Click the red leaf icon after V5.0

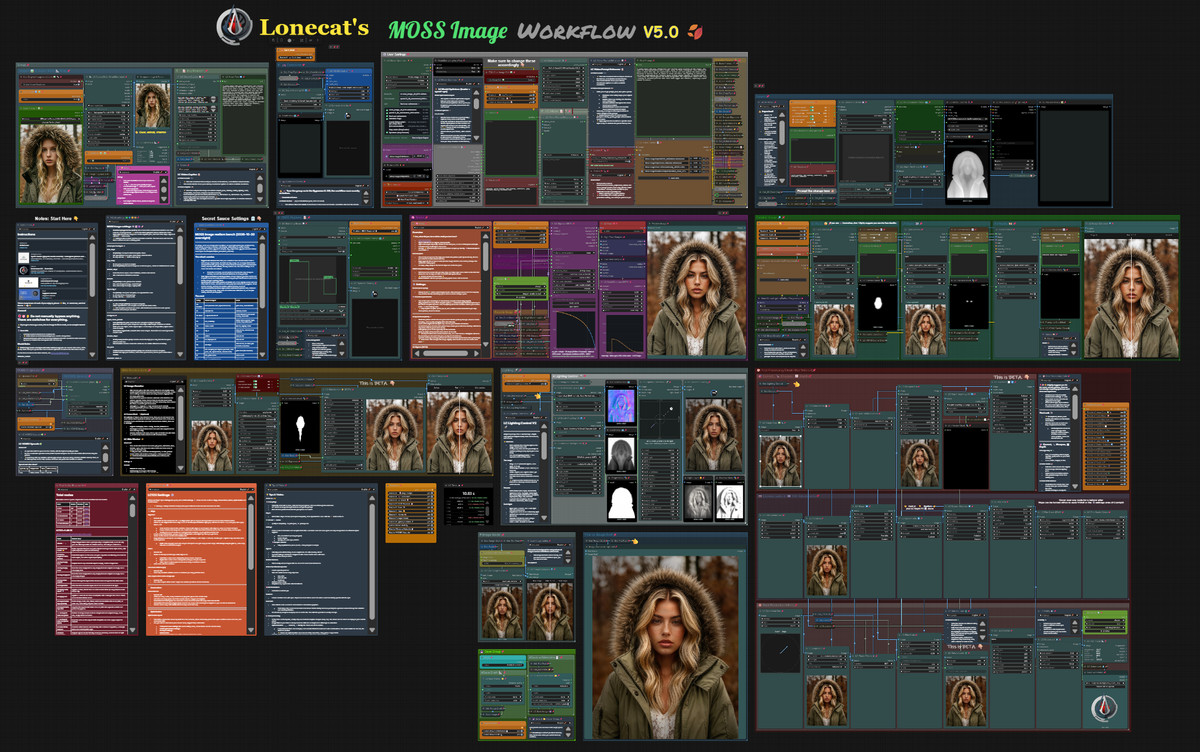pos(694,31)
